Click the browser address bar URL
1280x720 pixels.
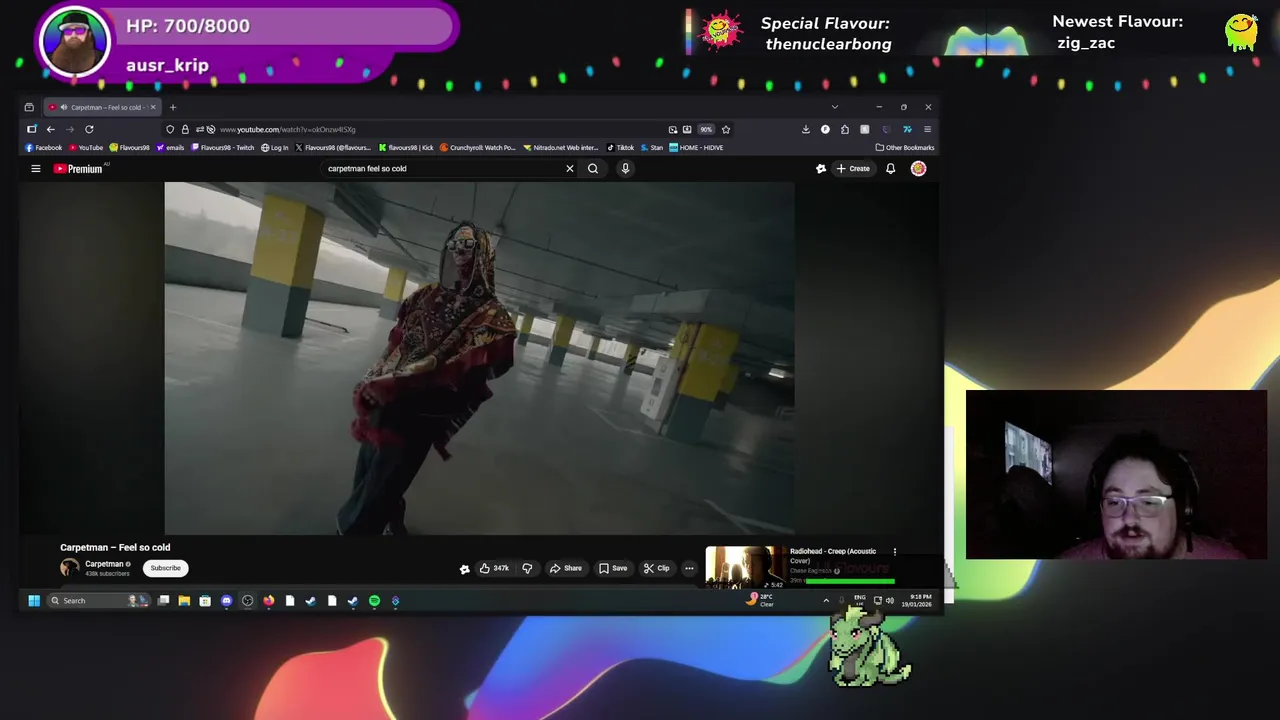coord(288,129)
